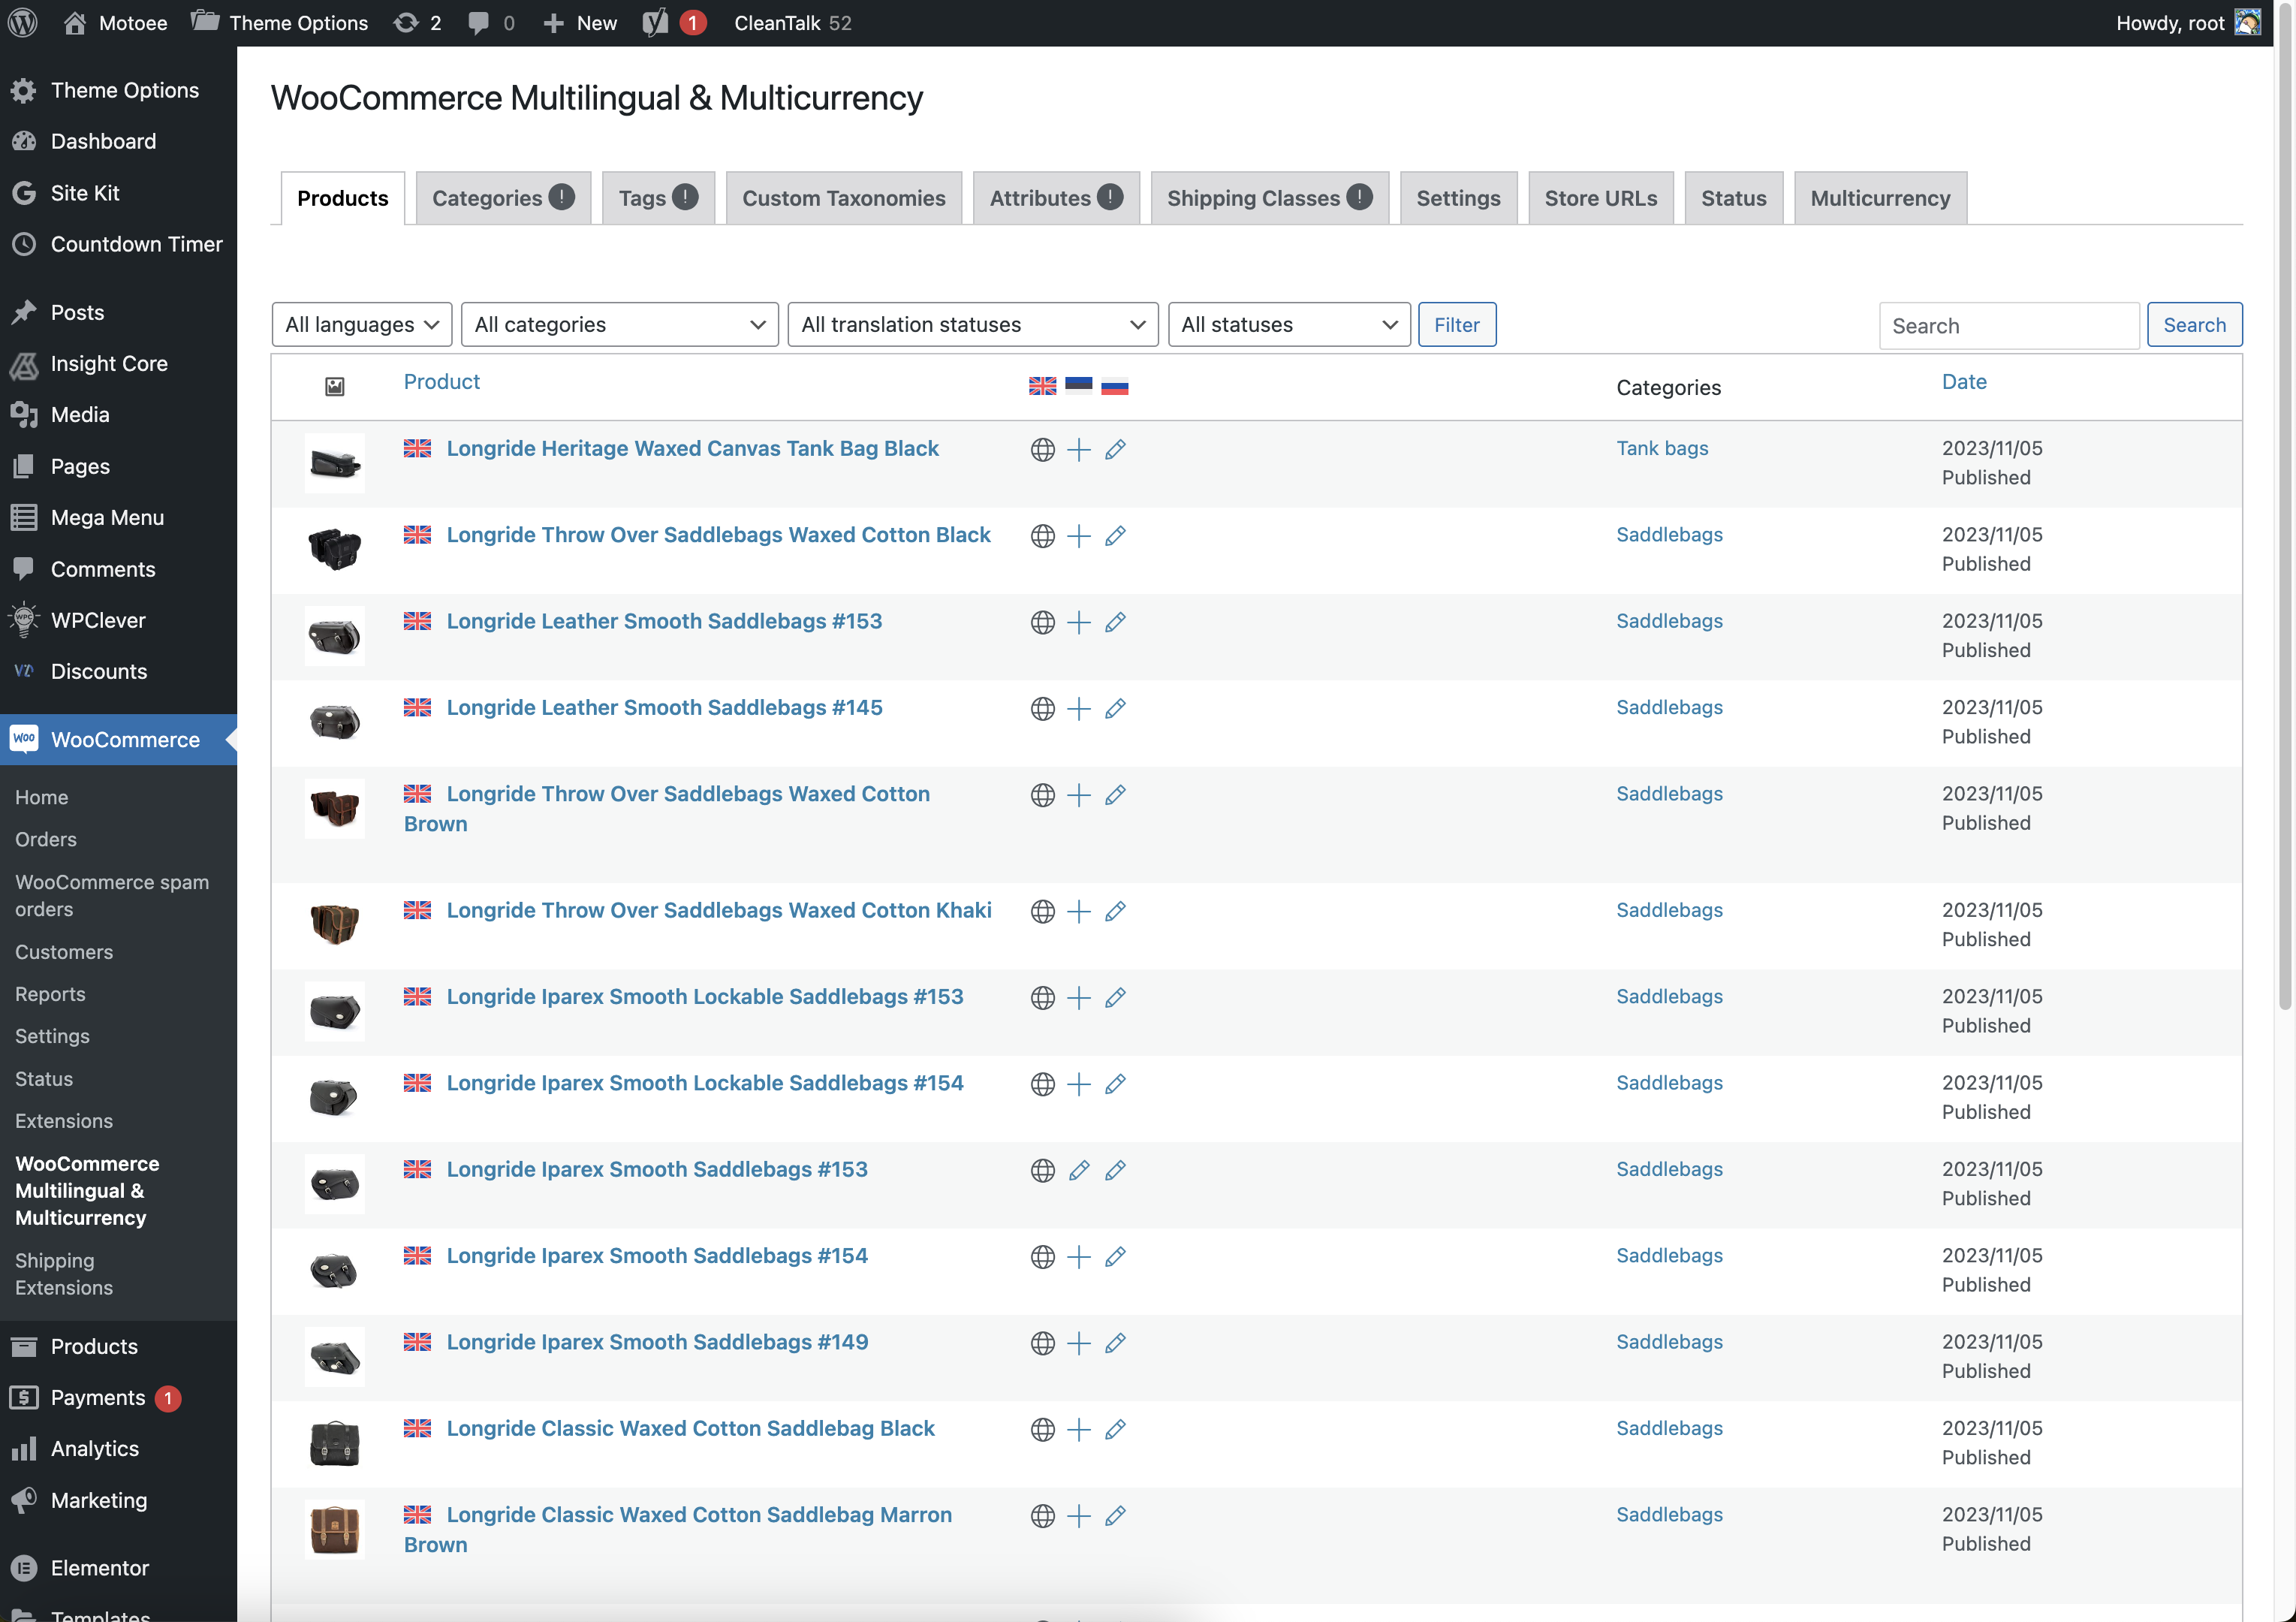Click pencil icon for Leather Smooth Saddlebags #145
2296x1622 pixels.
click(1115, 709)
